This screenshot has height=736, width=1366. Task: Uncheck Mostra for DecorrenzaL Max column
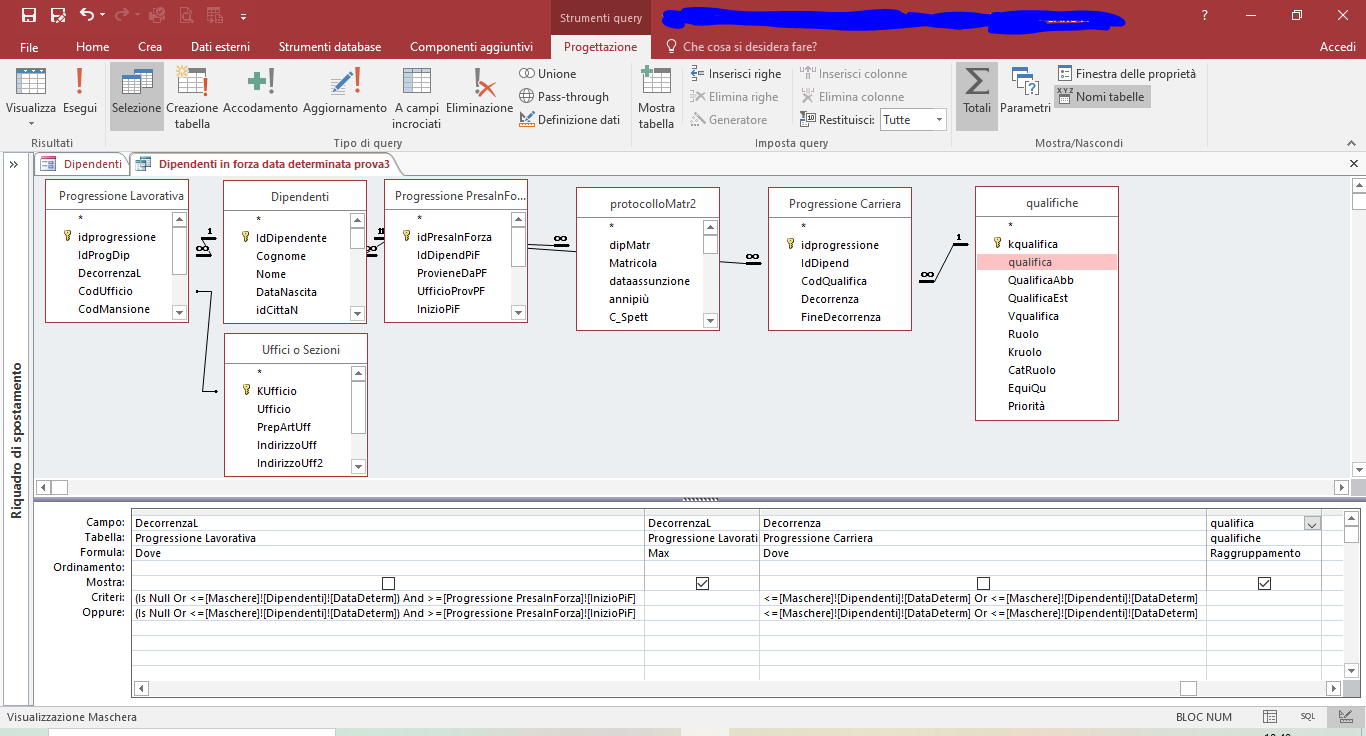pyautogui.click(x=702, y=583)
